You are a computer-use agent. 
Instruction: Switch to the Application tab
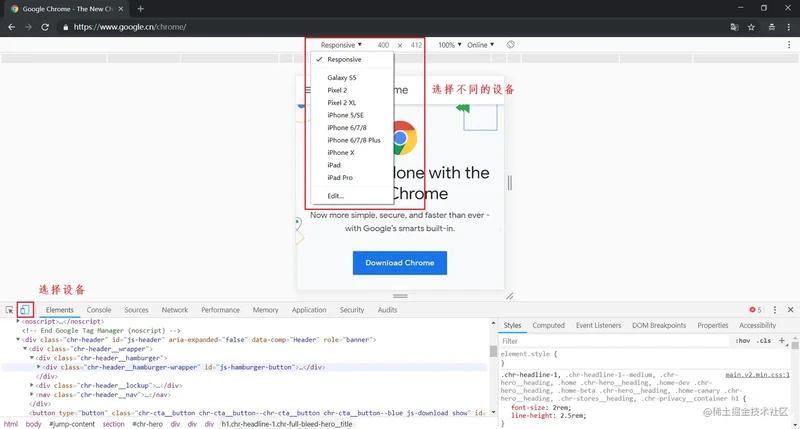pos(309,310)
